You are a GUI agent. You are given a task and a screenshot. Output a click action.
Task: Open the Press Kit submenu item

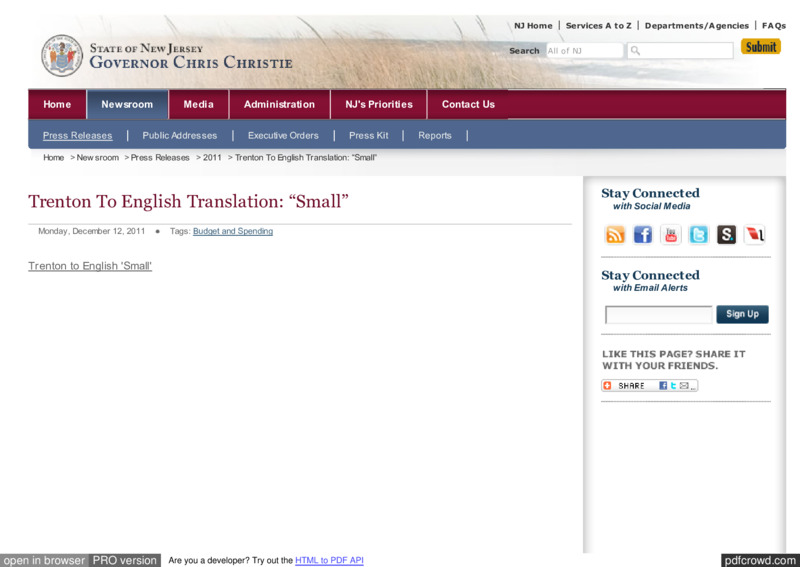368,135
